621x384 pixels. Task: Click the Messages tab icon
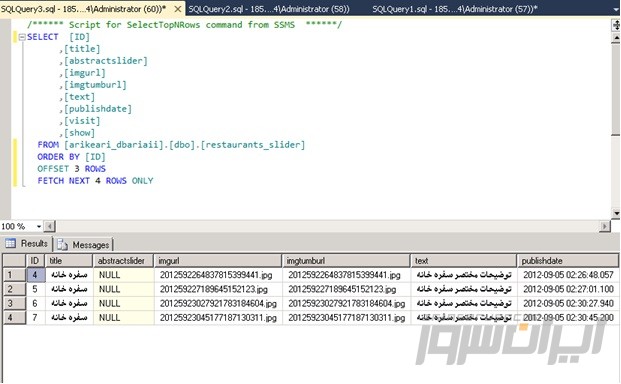click(x=62, y=245)
